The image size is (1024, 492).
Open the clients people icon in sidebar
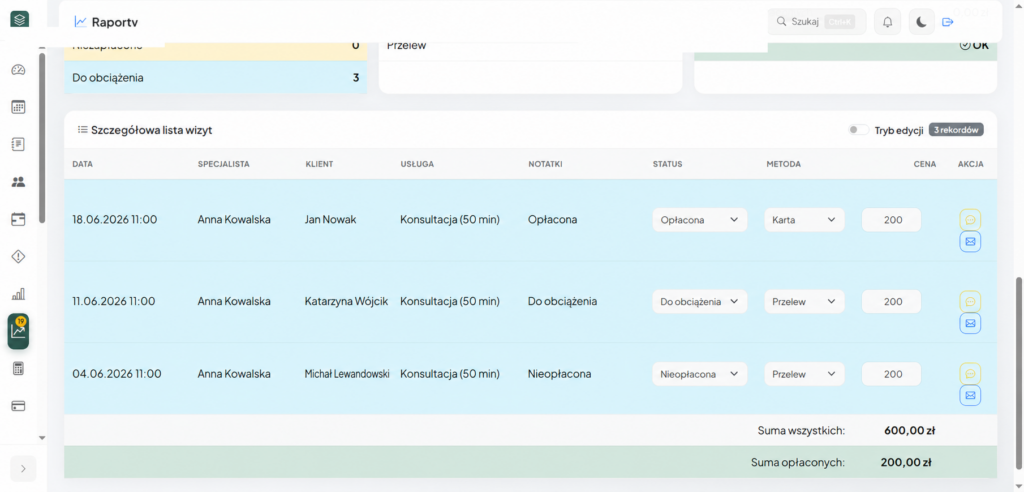click(19, 182)
